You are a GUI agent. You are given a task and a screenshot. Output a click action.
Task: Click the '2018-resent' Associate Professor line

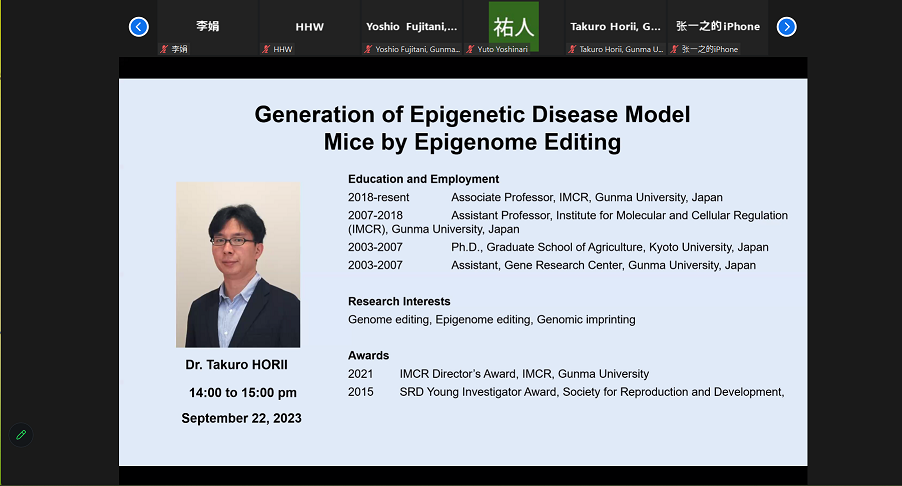[x=535, y=197]
